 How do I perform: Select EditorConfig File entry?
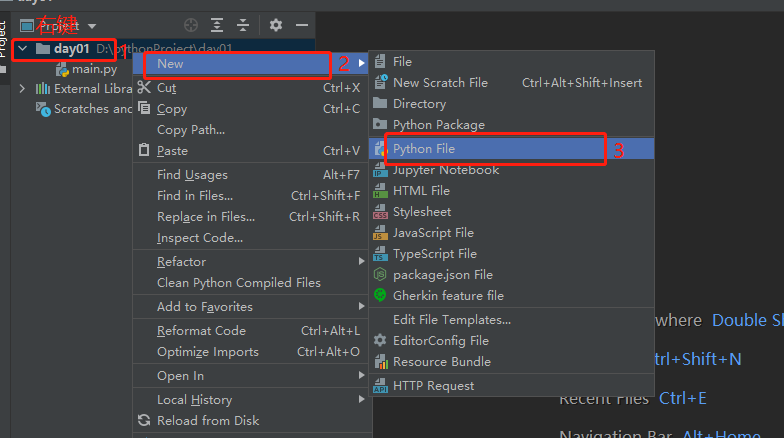(x=512, y=341)
